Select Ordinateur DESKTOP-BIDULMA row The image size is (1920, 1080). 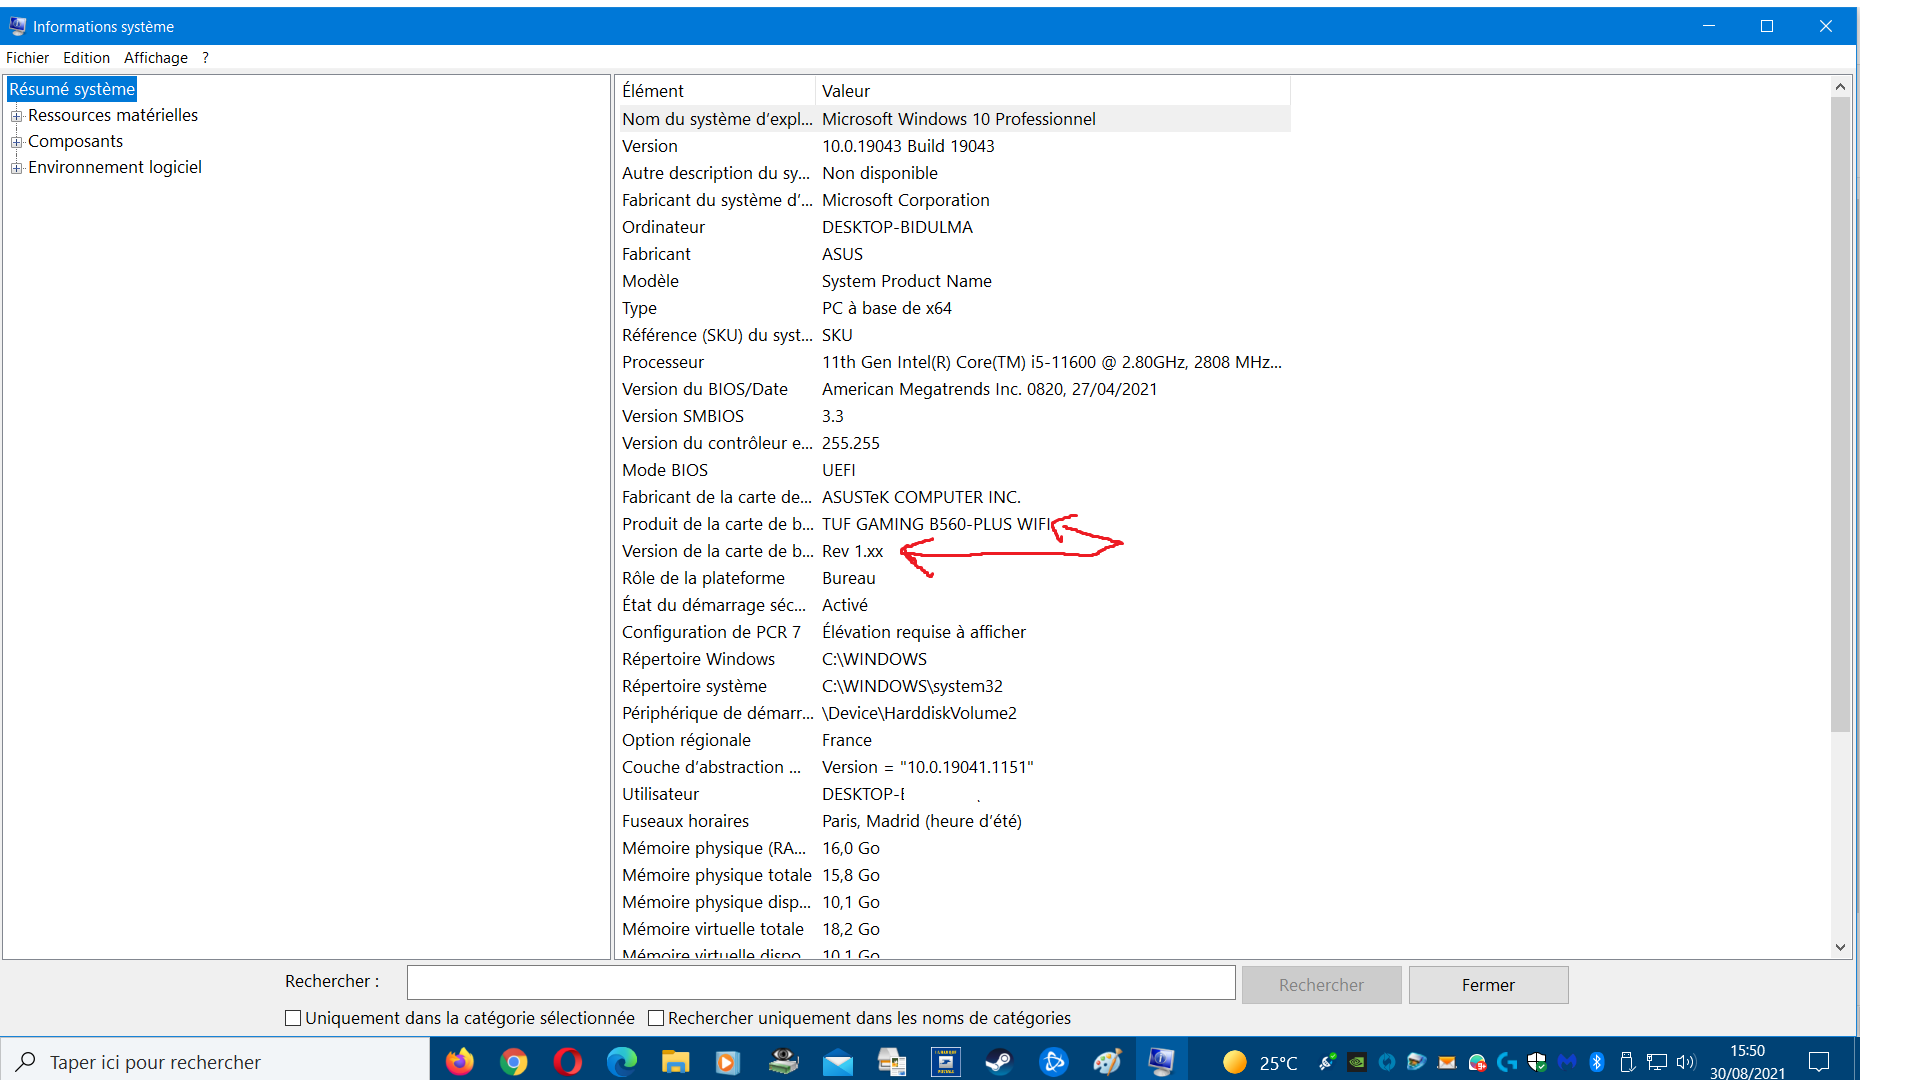[x=954, y=227]
